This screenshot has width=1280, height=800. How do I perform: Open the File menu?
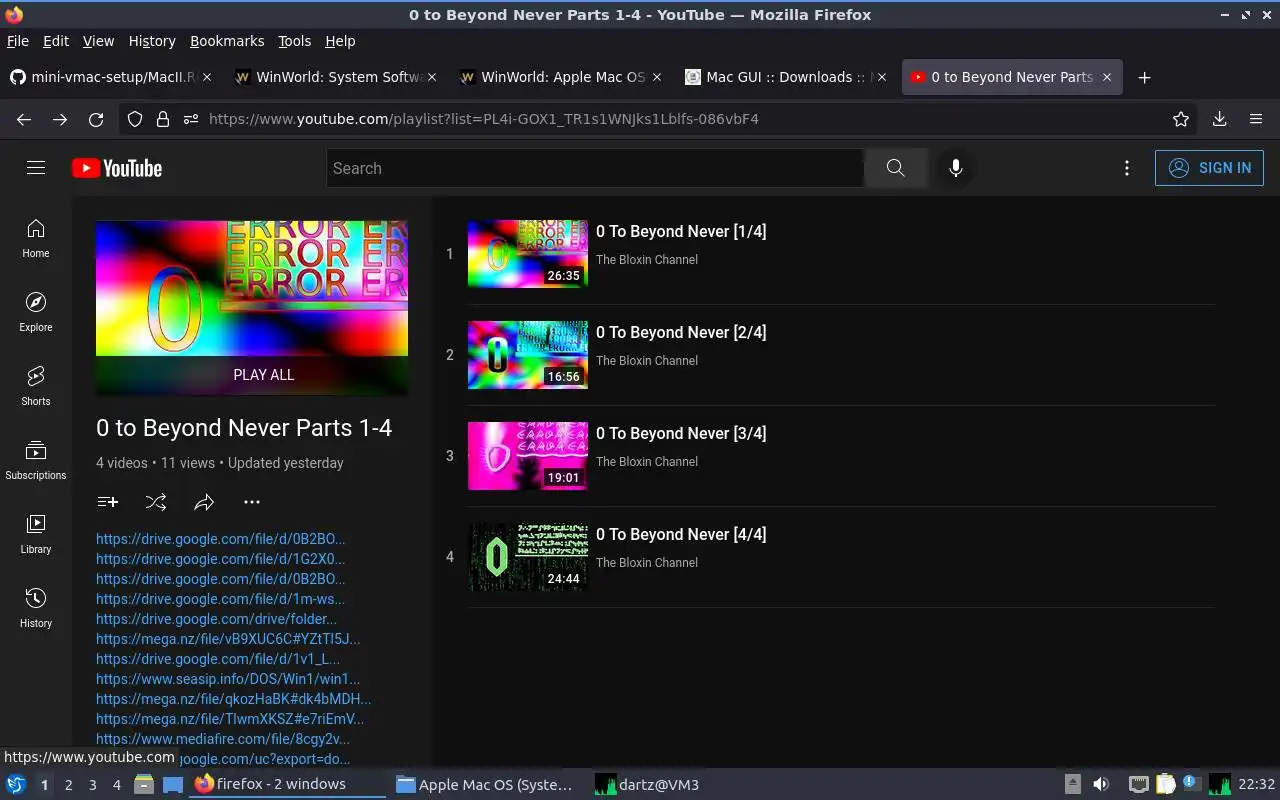[18, 41]
